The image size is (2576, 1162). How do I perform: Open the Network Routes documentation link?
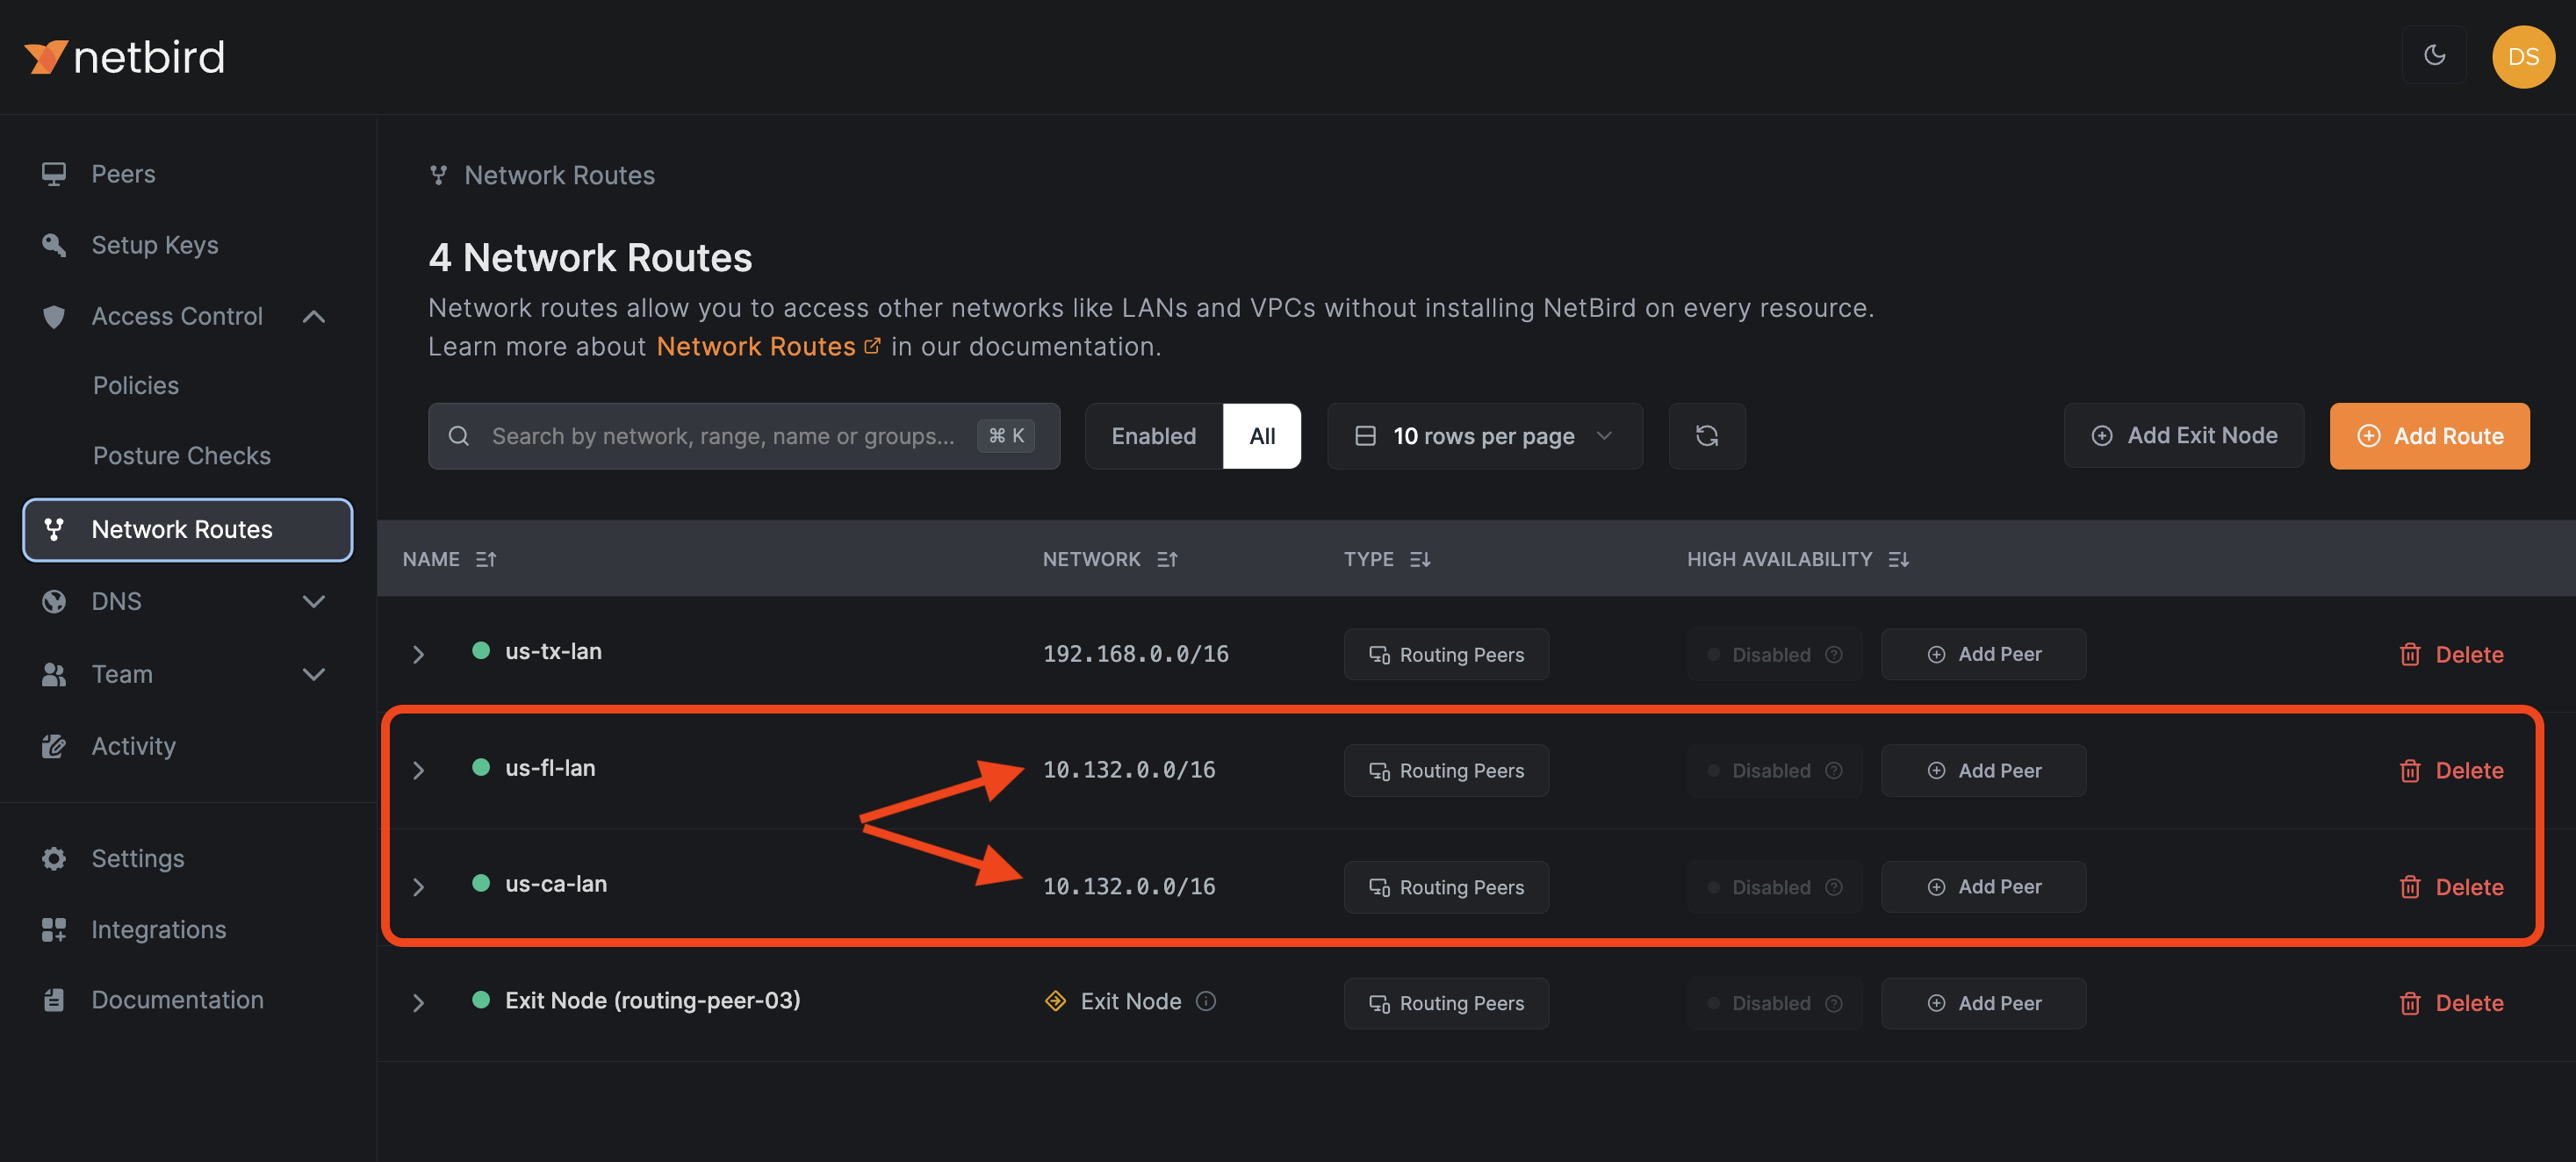755,346
